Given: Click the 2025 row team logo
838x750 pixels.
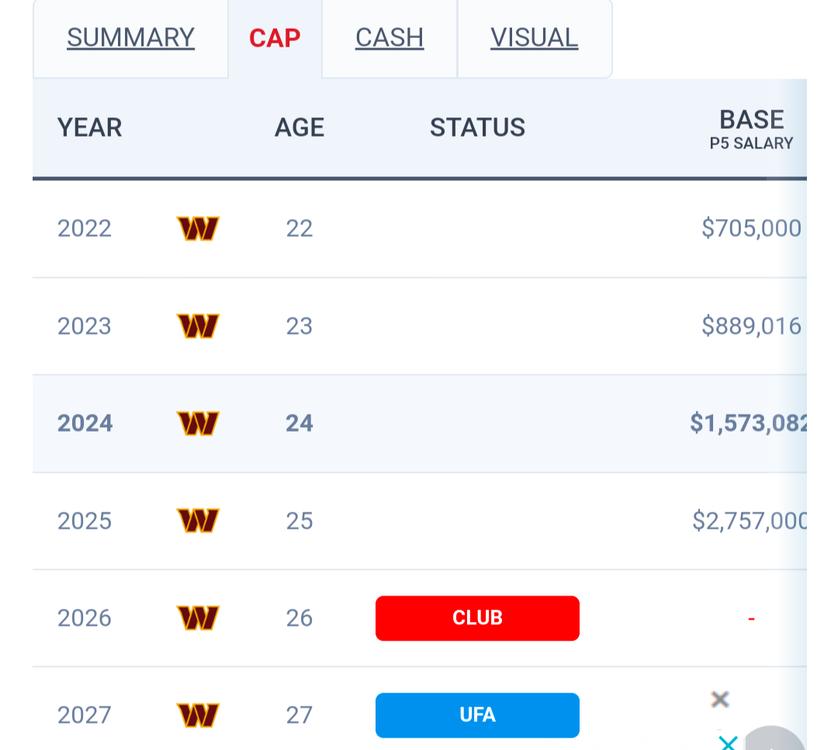Looking at the screenshot, I should (198, 521).
